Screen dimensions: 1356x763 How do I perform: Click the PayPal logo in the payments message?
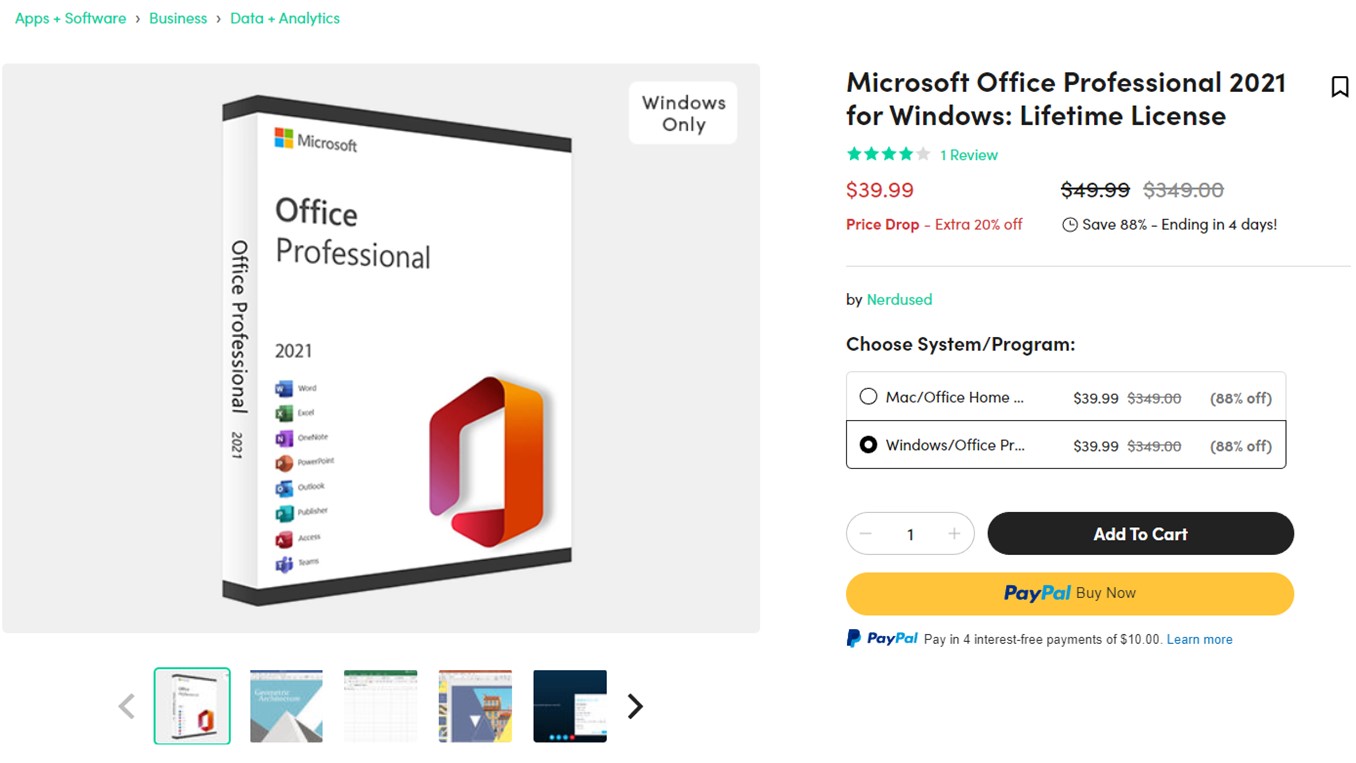point(882,638)
